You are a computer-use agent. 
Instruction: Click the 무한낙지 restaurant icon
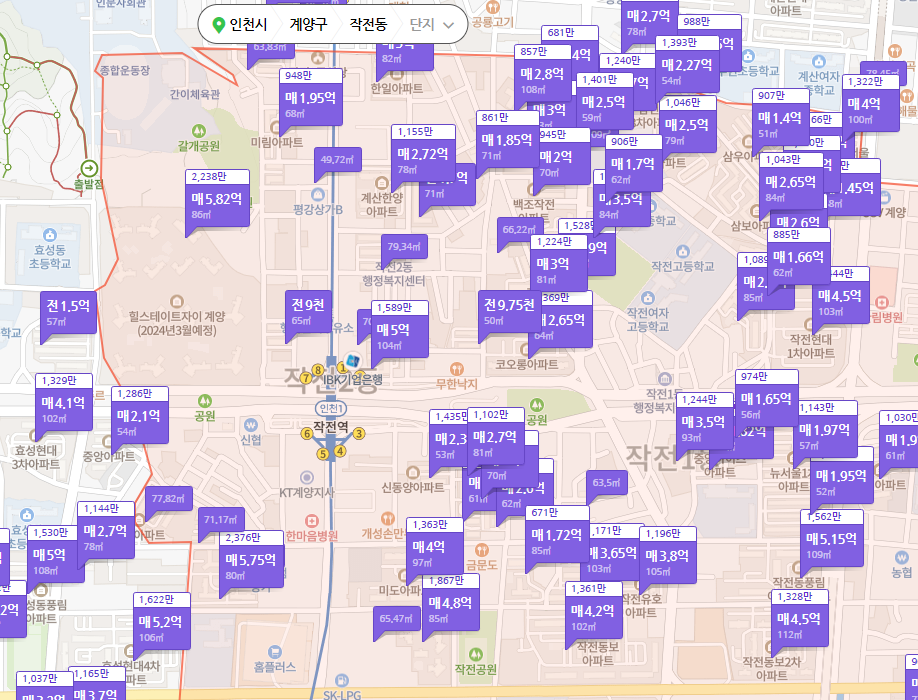(x=457, y=369)
